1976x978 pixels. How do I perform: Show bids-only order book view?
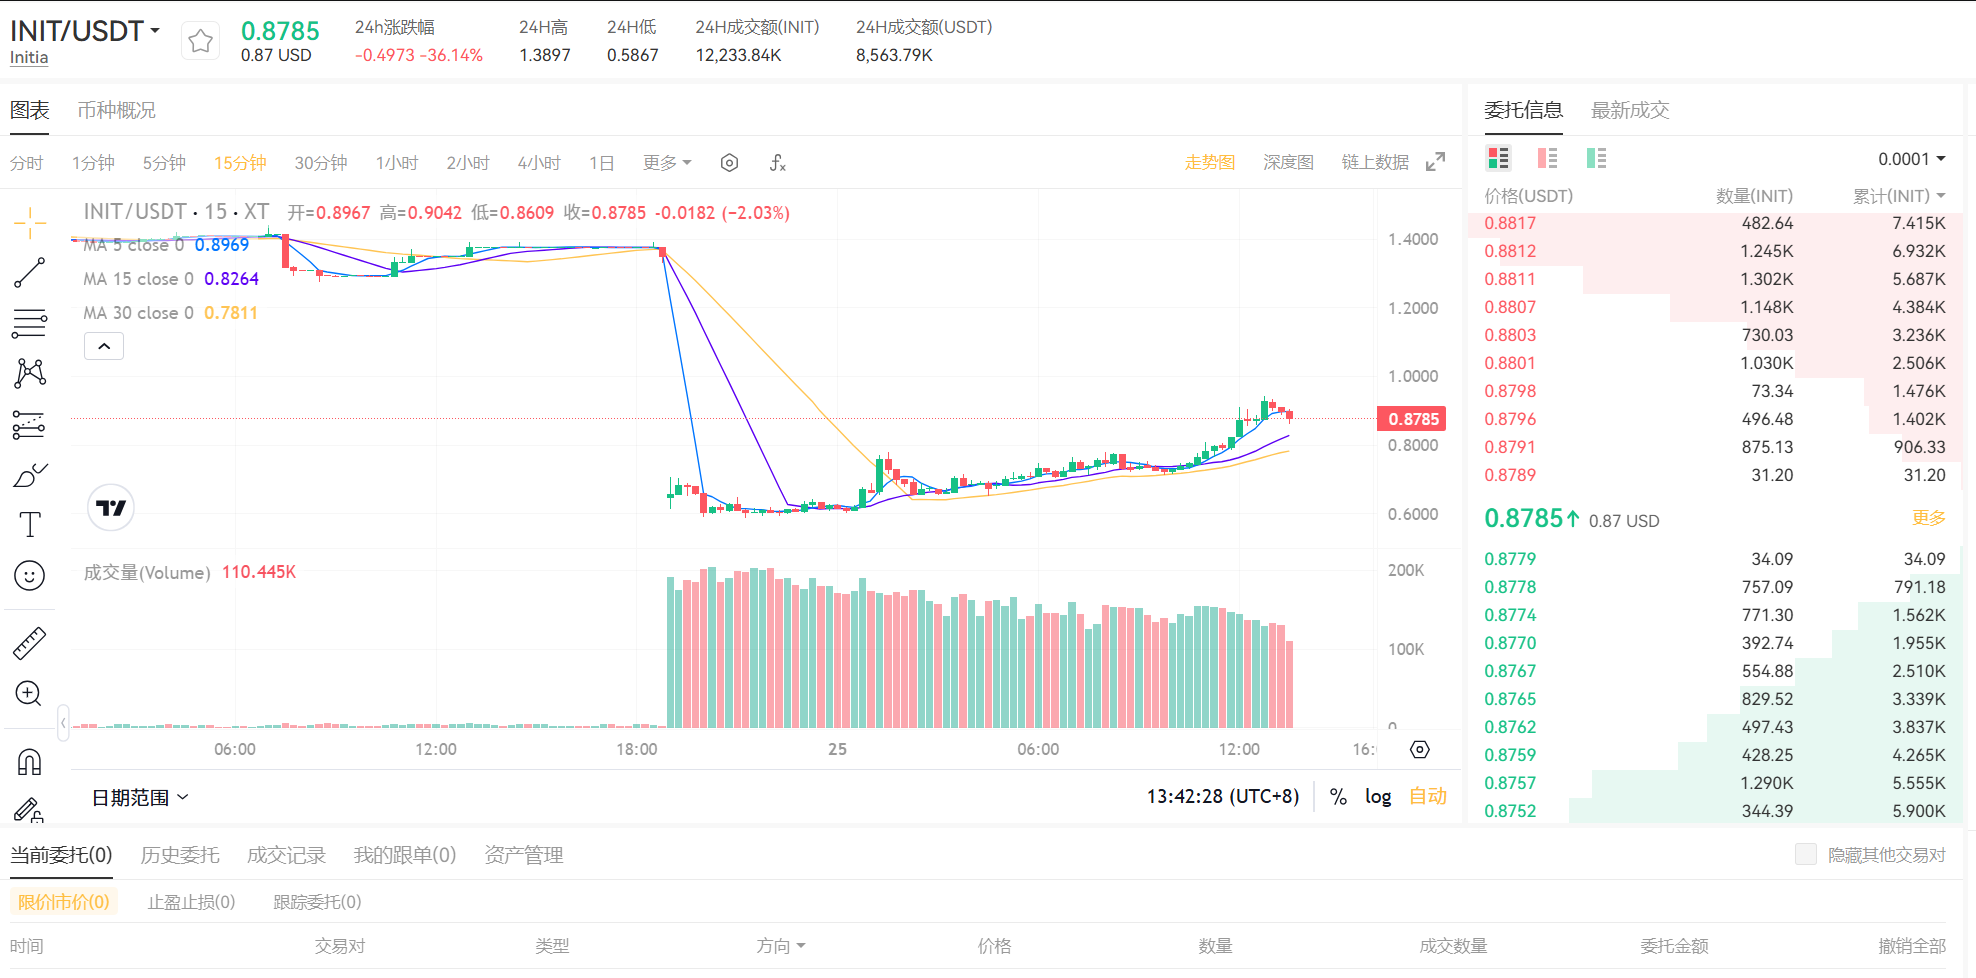click(1596, 158)
